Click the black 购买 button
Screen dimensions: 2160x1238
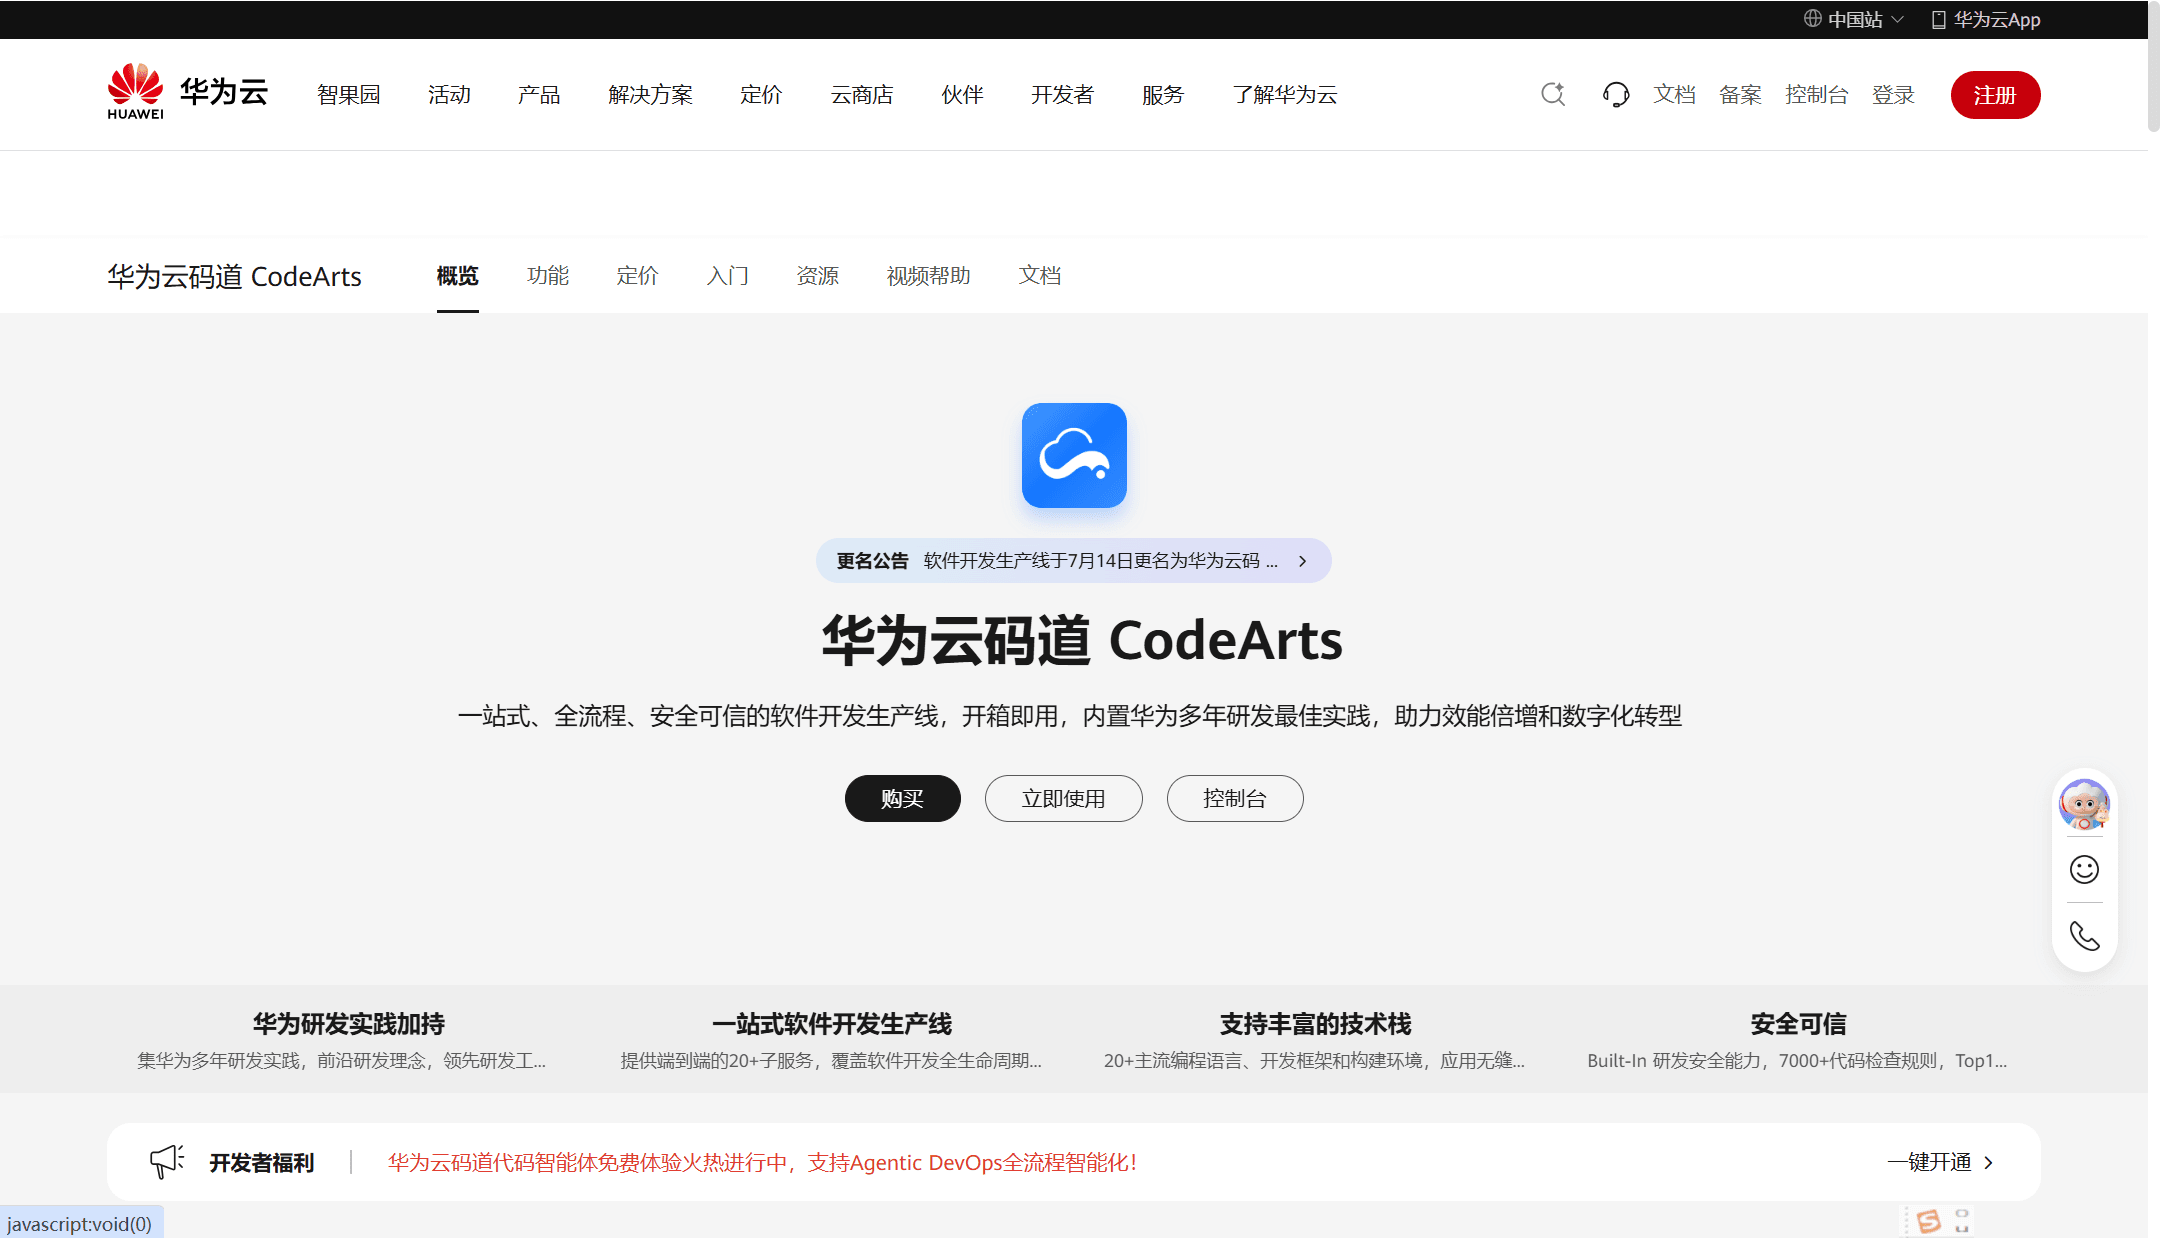click(902, 798)
